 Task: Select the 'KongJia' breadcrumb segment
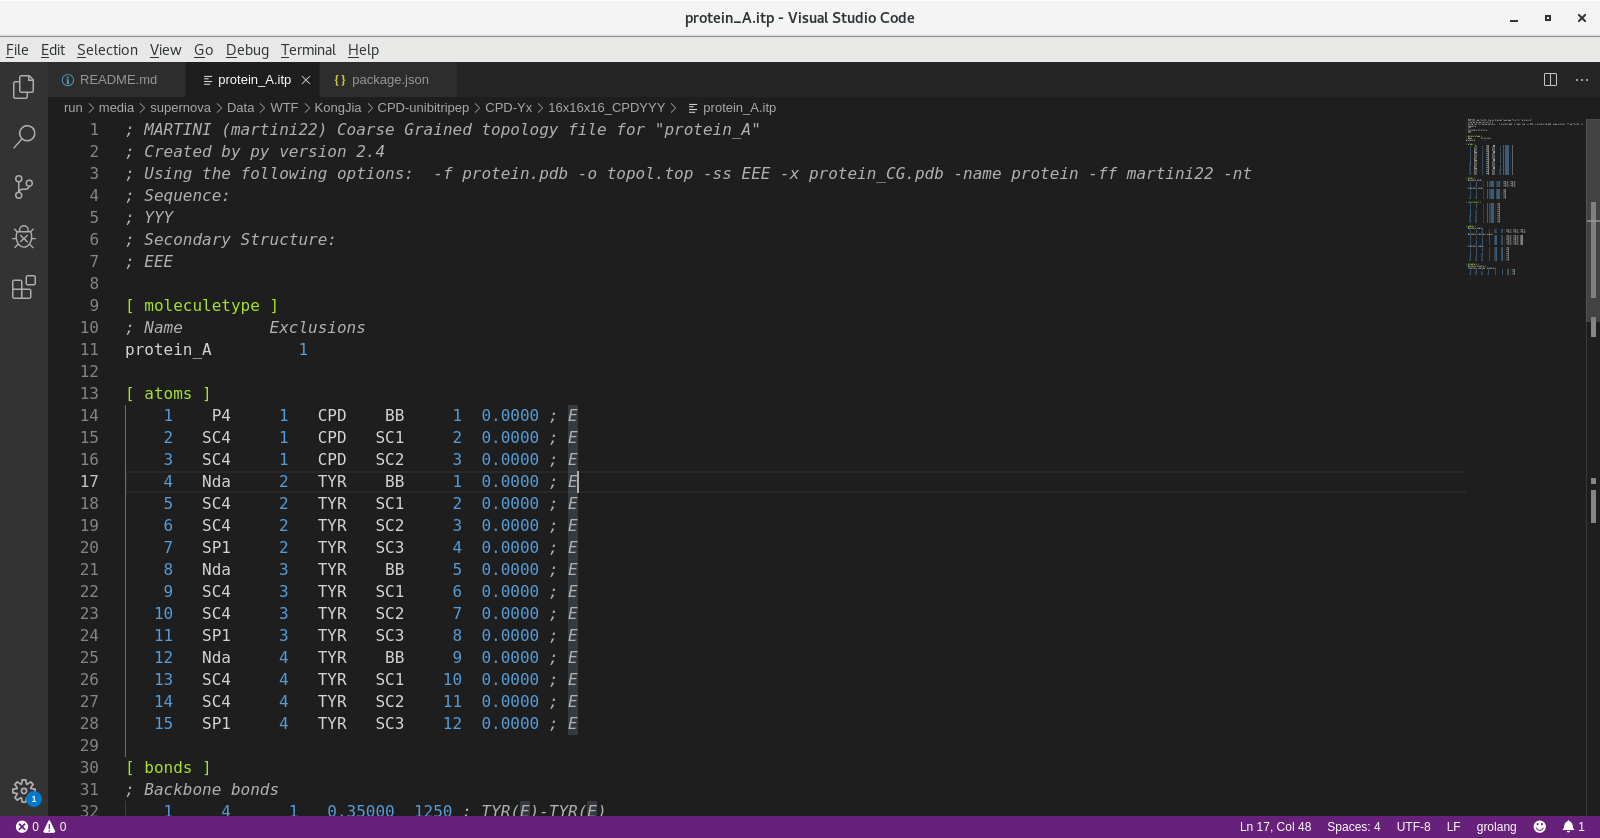coord(338,108)
